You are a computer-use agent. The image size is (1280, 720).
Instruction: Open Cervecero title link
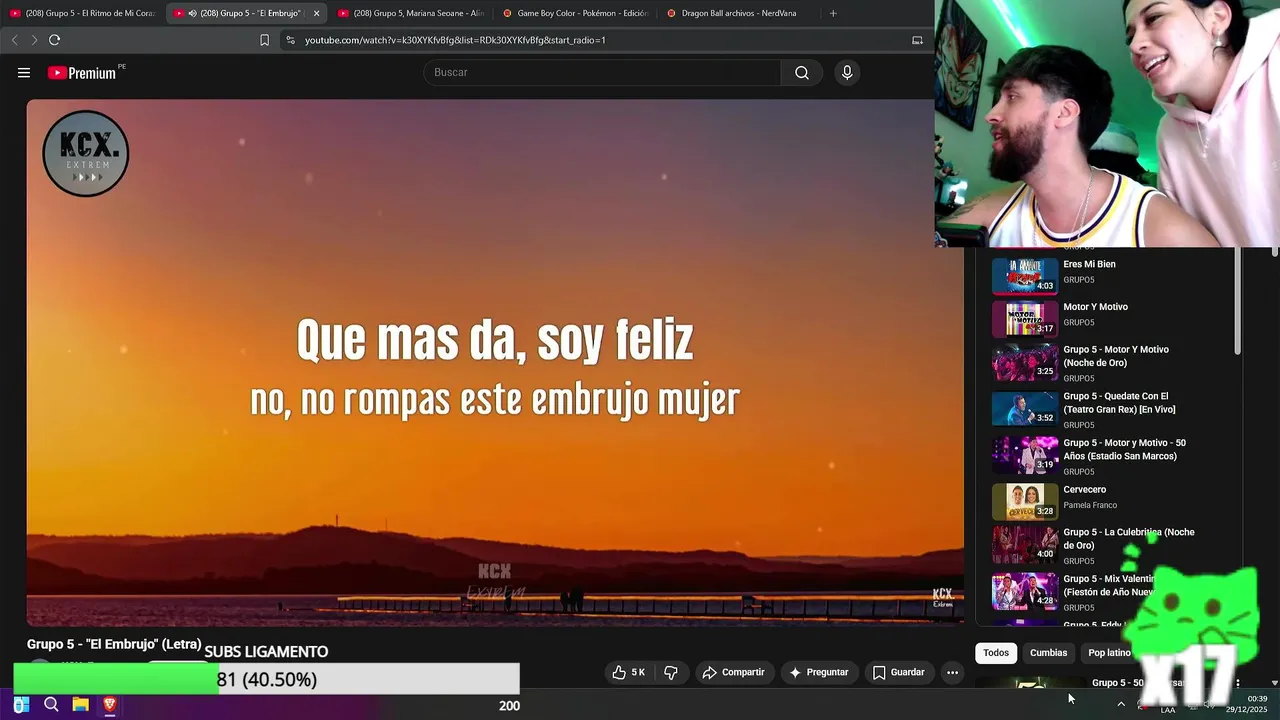(1084, 490)
